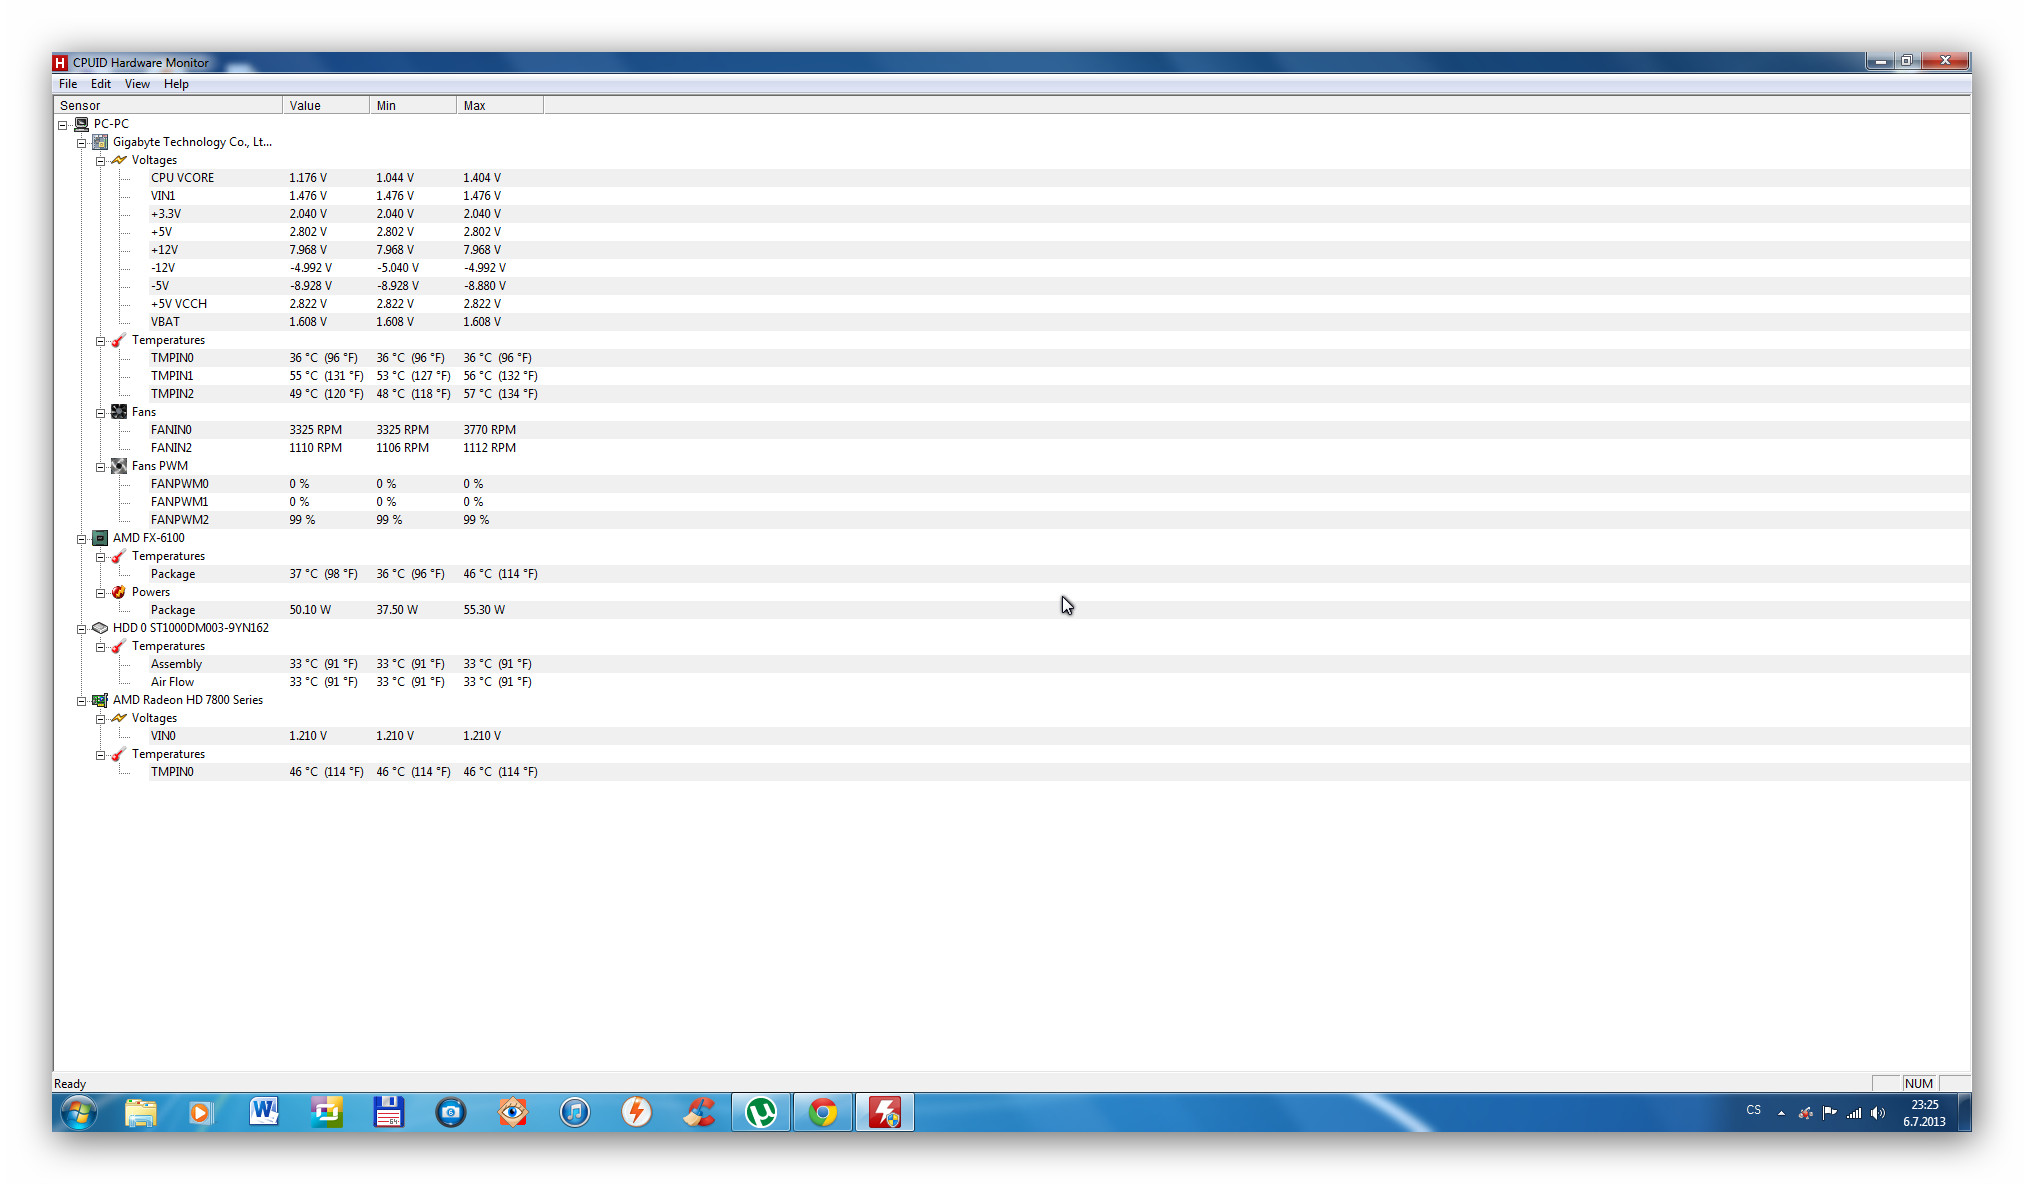Click the HDD 0 ST1000DM003 drive icon

100,628
